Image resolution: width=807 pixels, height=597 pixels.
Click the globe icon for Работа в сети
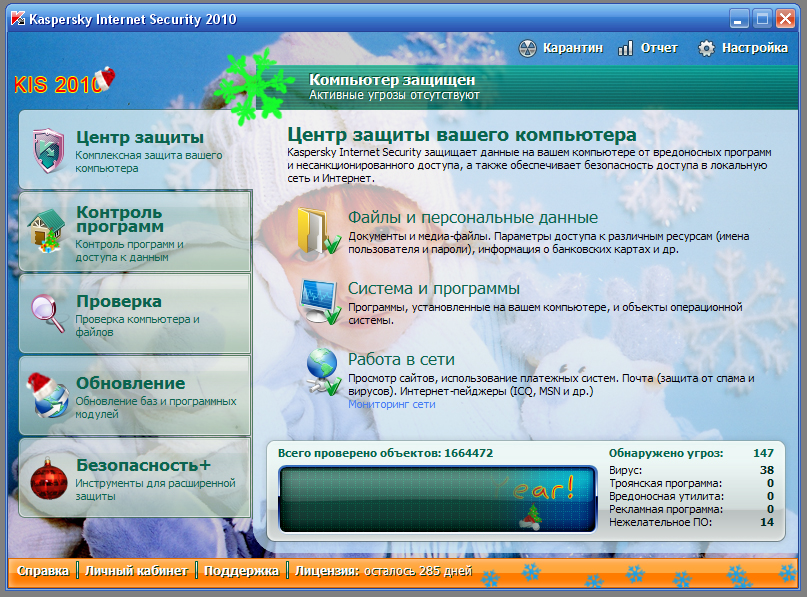(x=323, y=372)
